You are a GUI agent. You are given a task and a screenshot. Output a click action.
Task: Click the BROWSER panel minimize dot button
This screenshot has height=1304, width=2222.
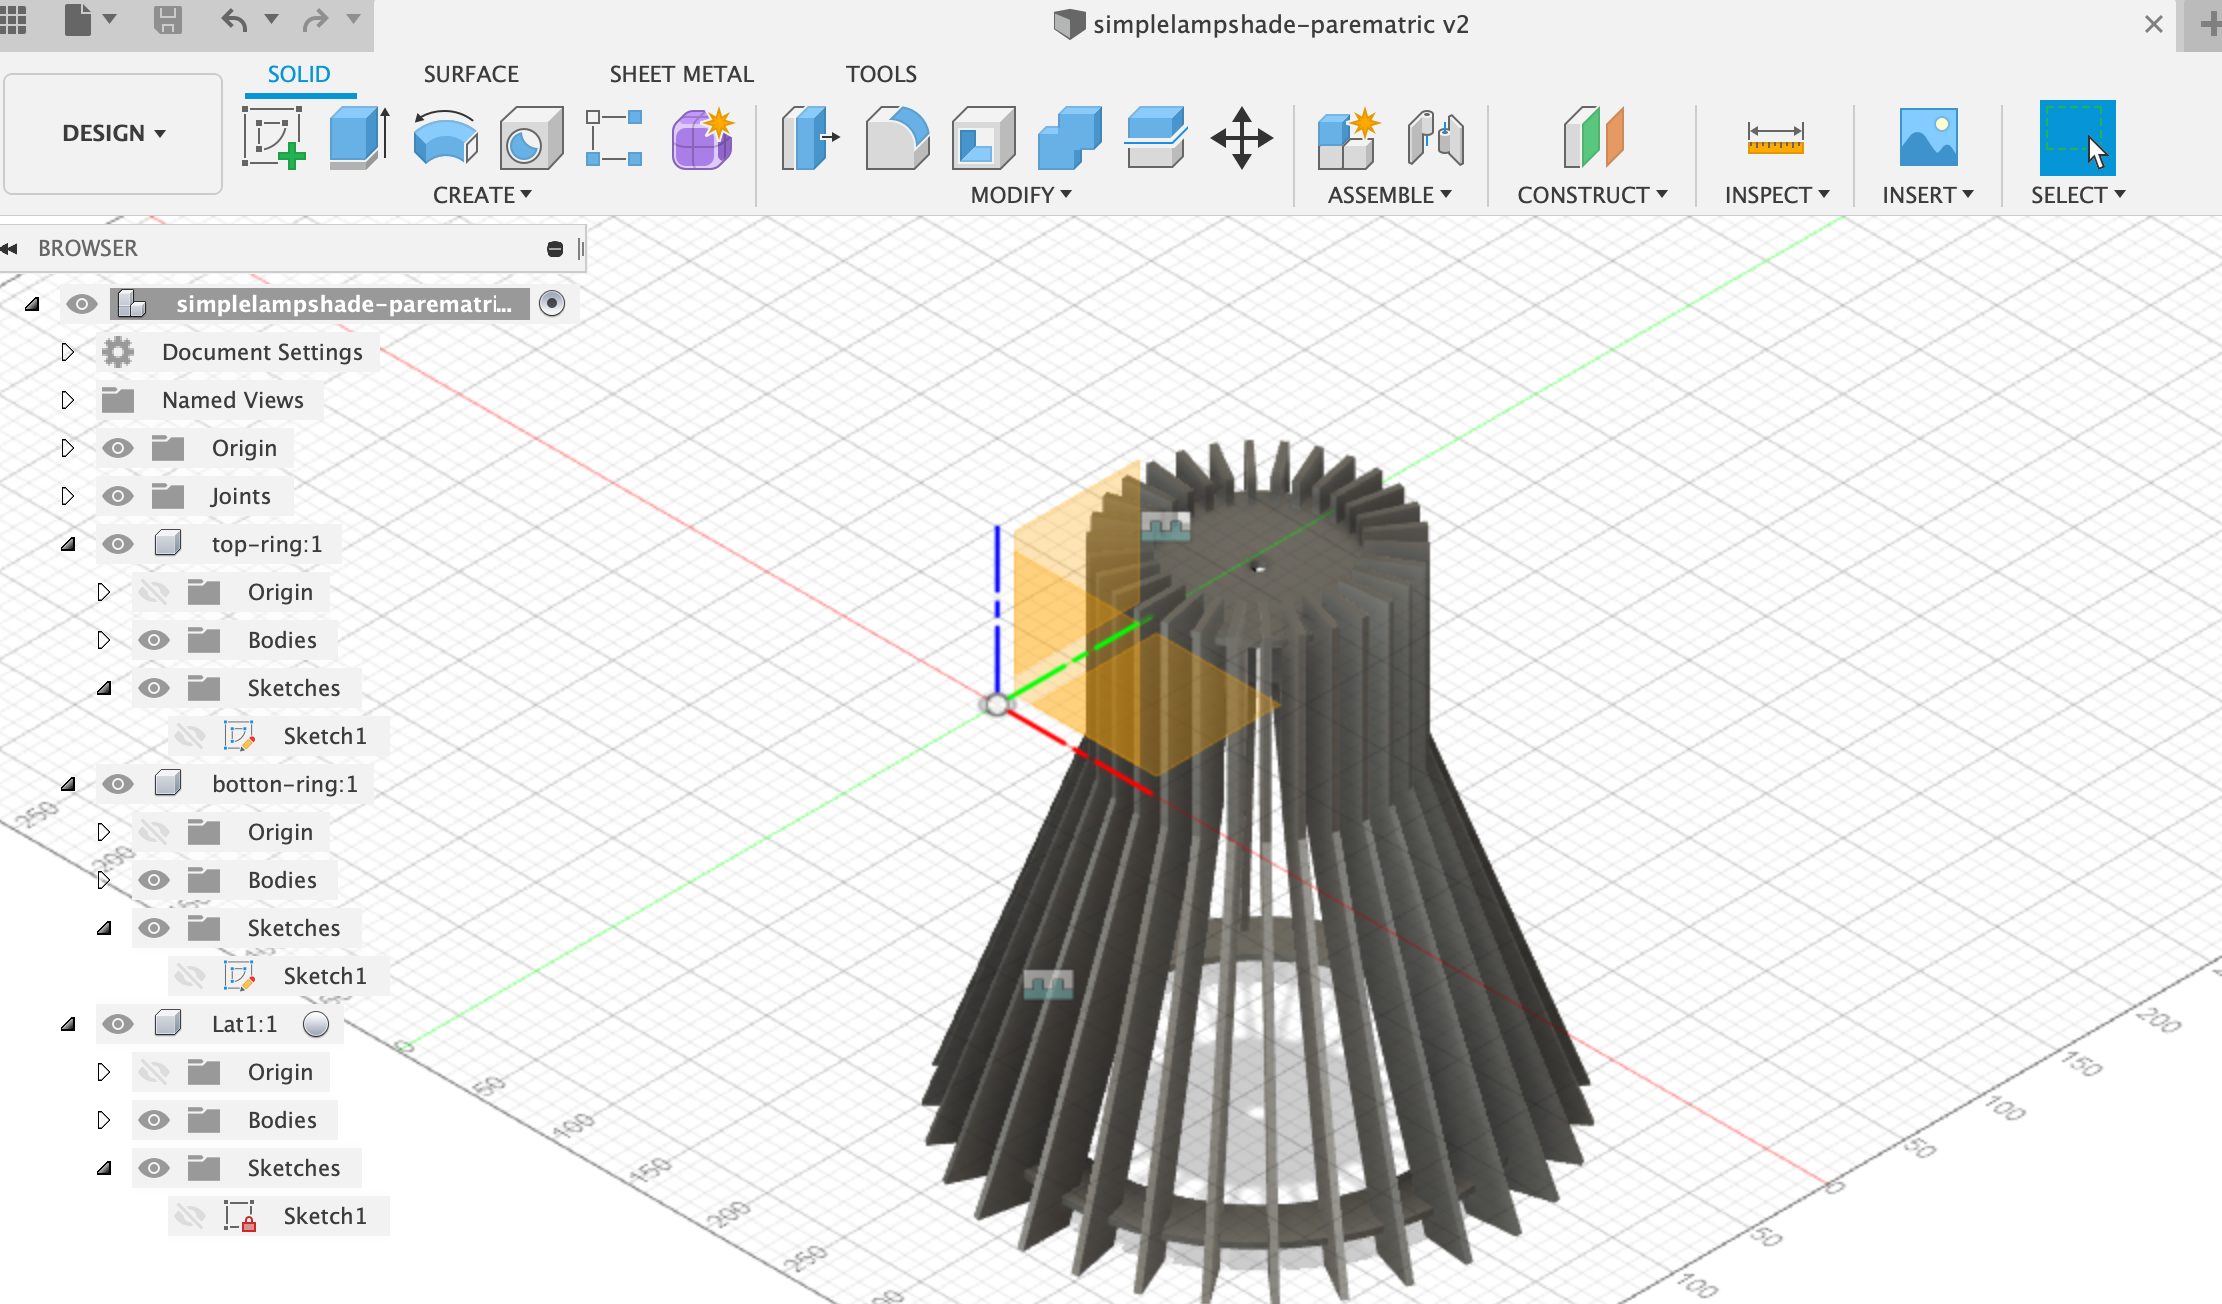tap(555, 249)
